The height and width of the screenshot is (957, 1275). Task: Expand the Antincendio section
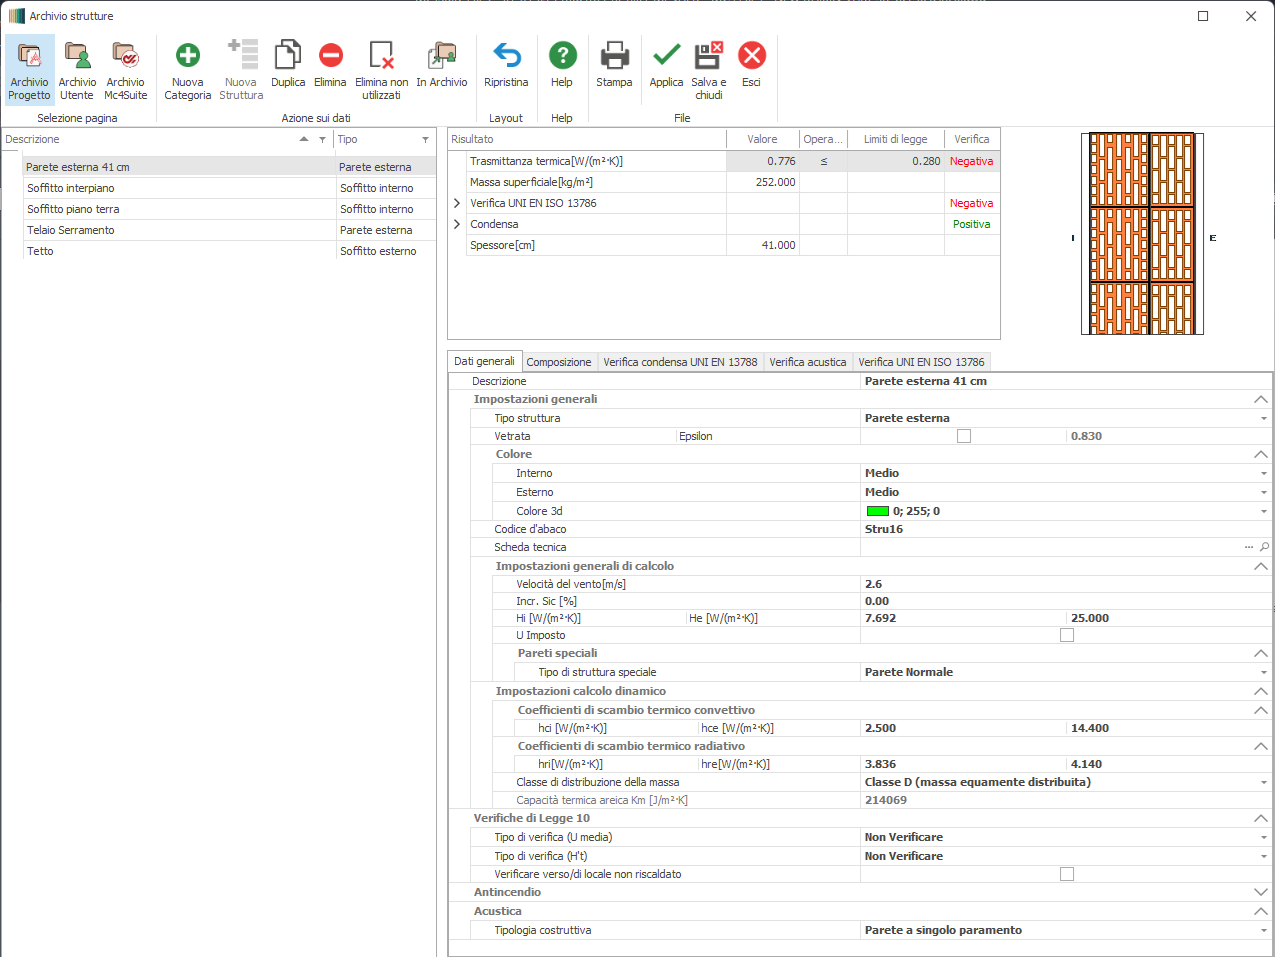pyautogui.click(x=1260, y=892)
